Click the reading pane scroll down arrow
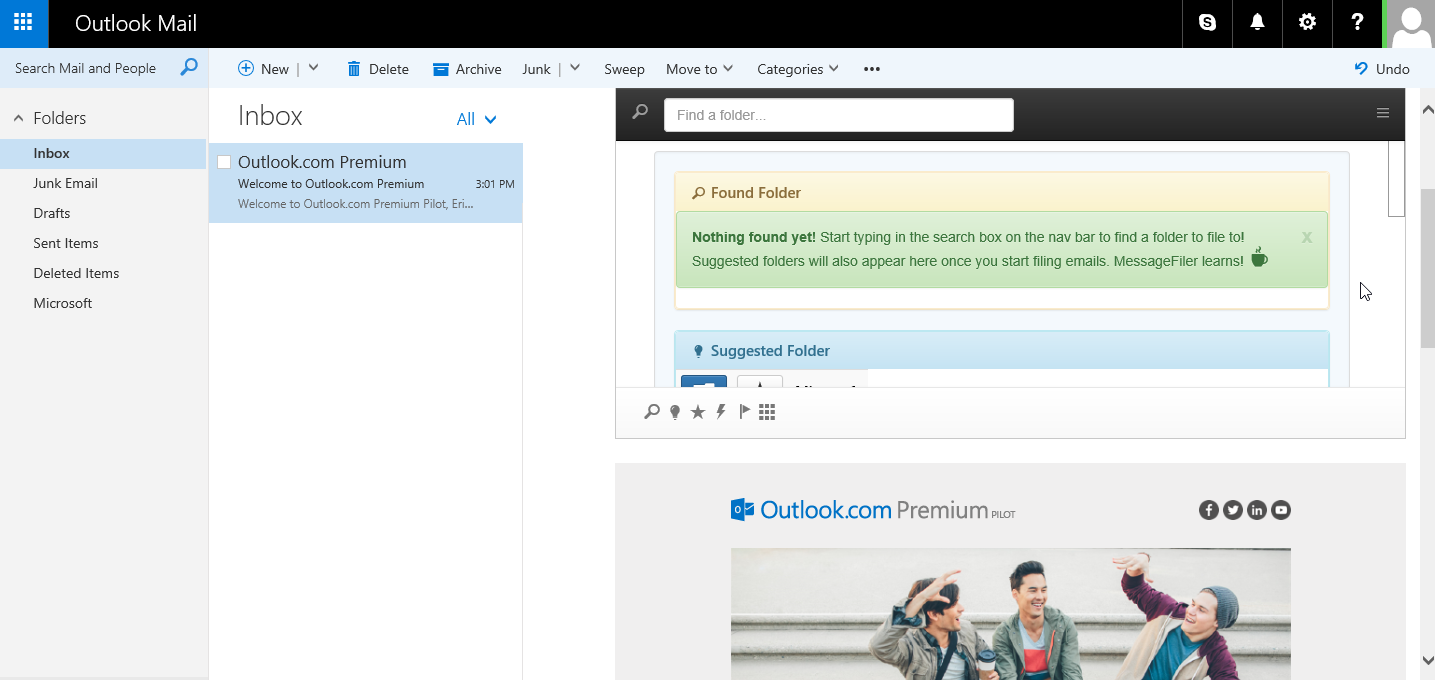Image resolution: width=1435 pixels, height=680 pixels. pos(1427,660)
